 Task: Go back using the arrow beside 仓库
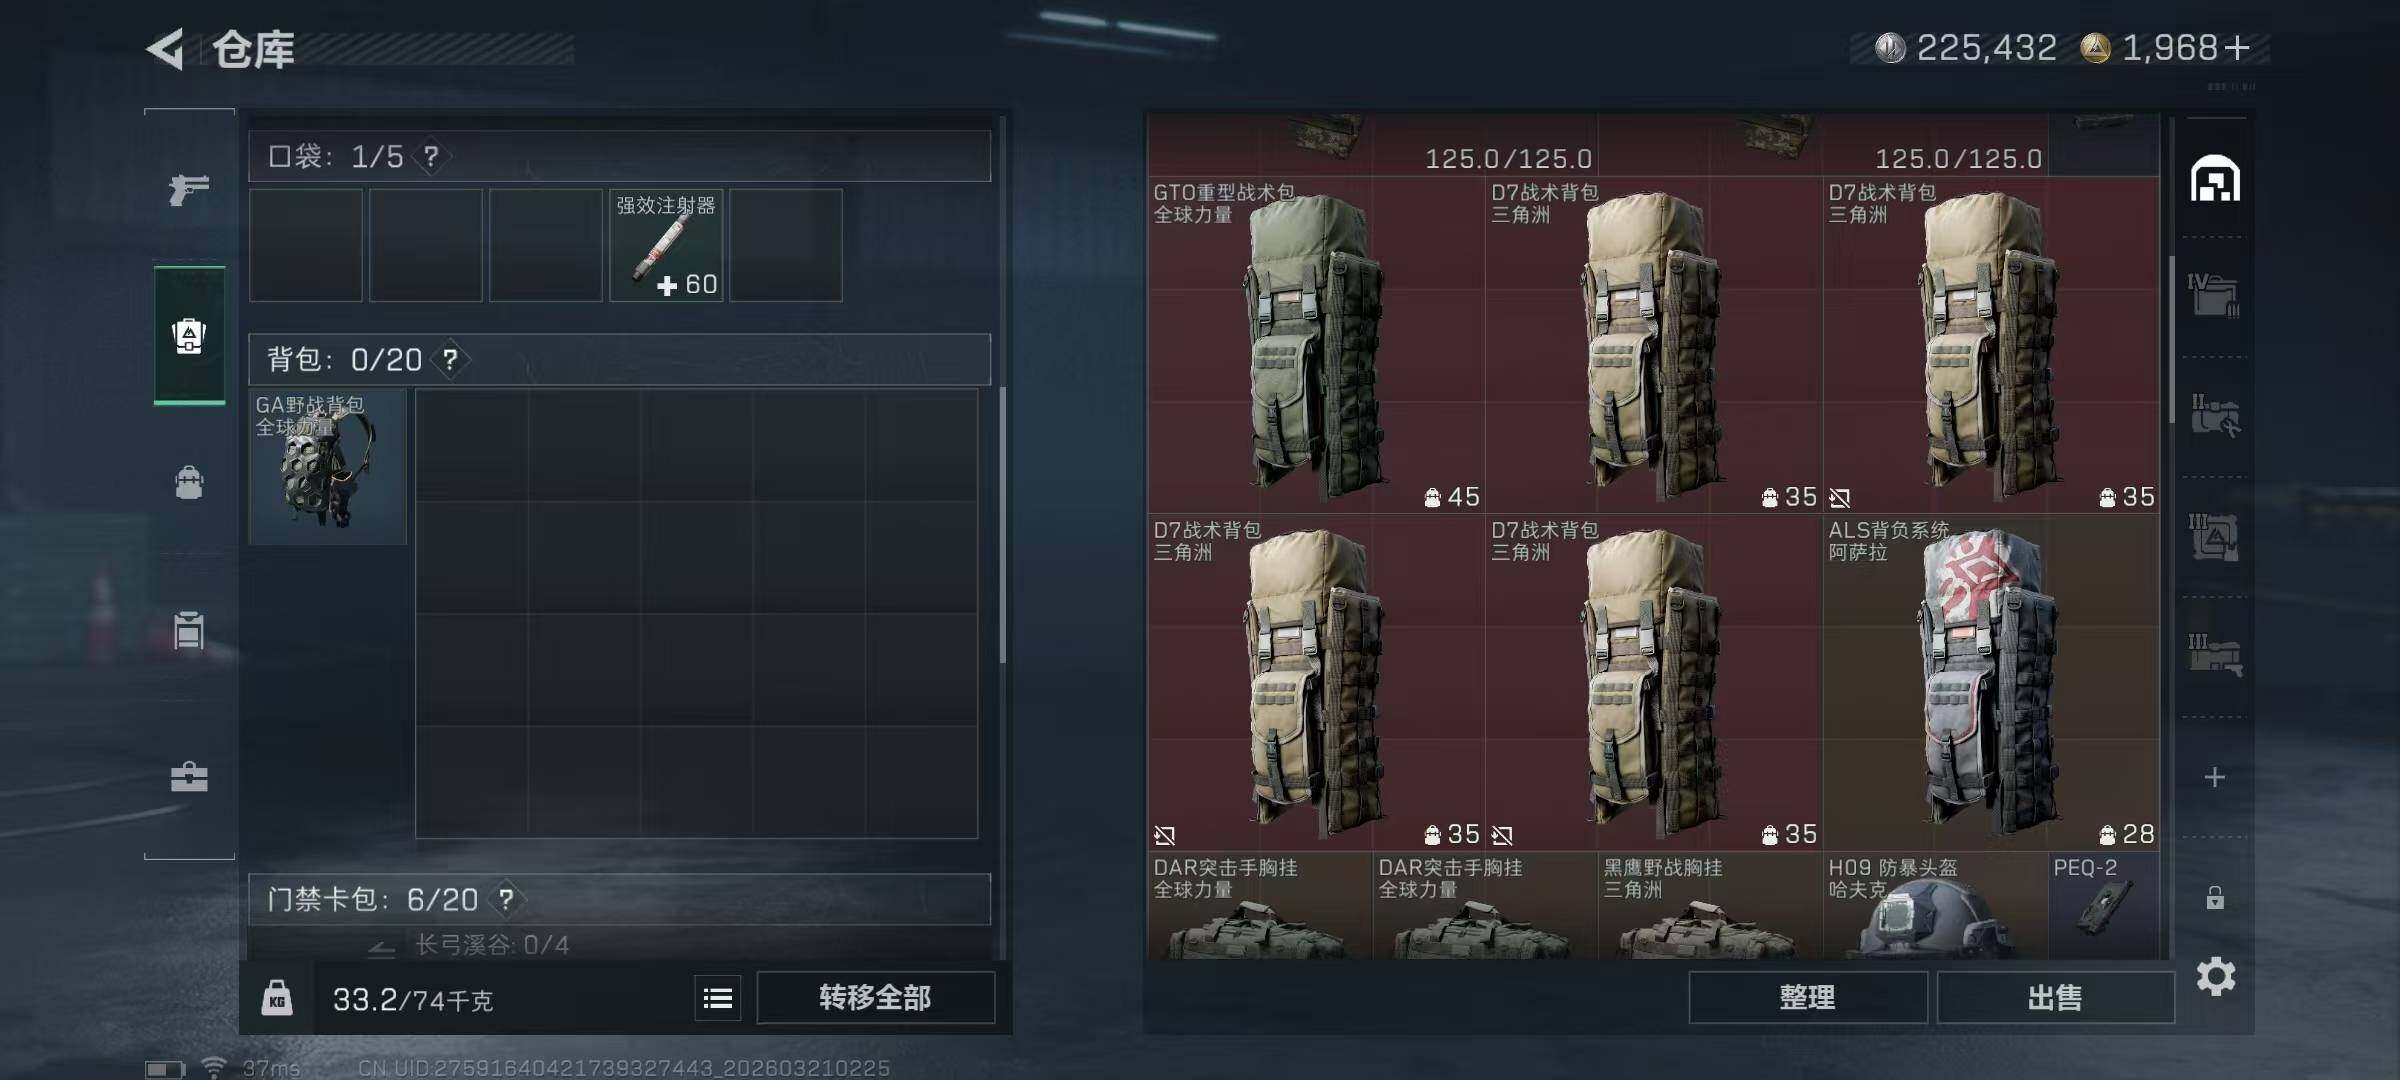pyautogui.click(x=166, y=49)
